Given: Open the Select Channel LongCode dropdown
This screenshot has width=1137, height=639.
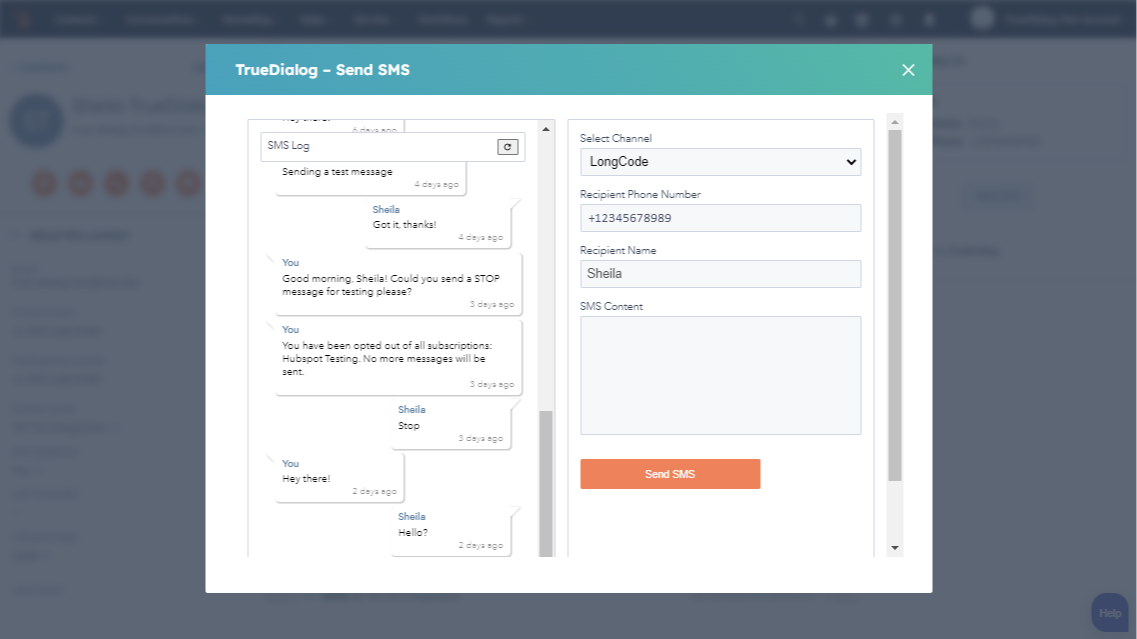Looking at the screenshot, I should (720, 162).
